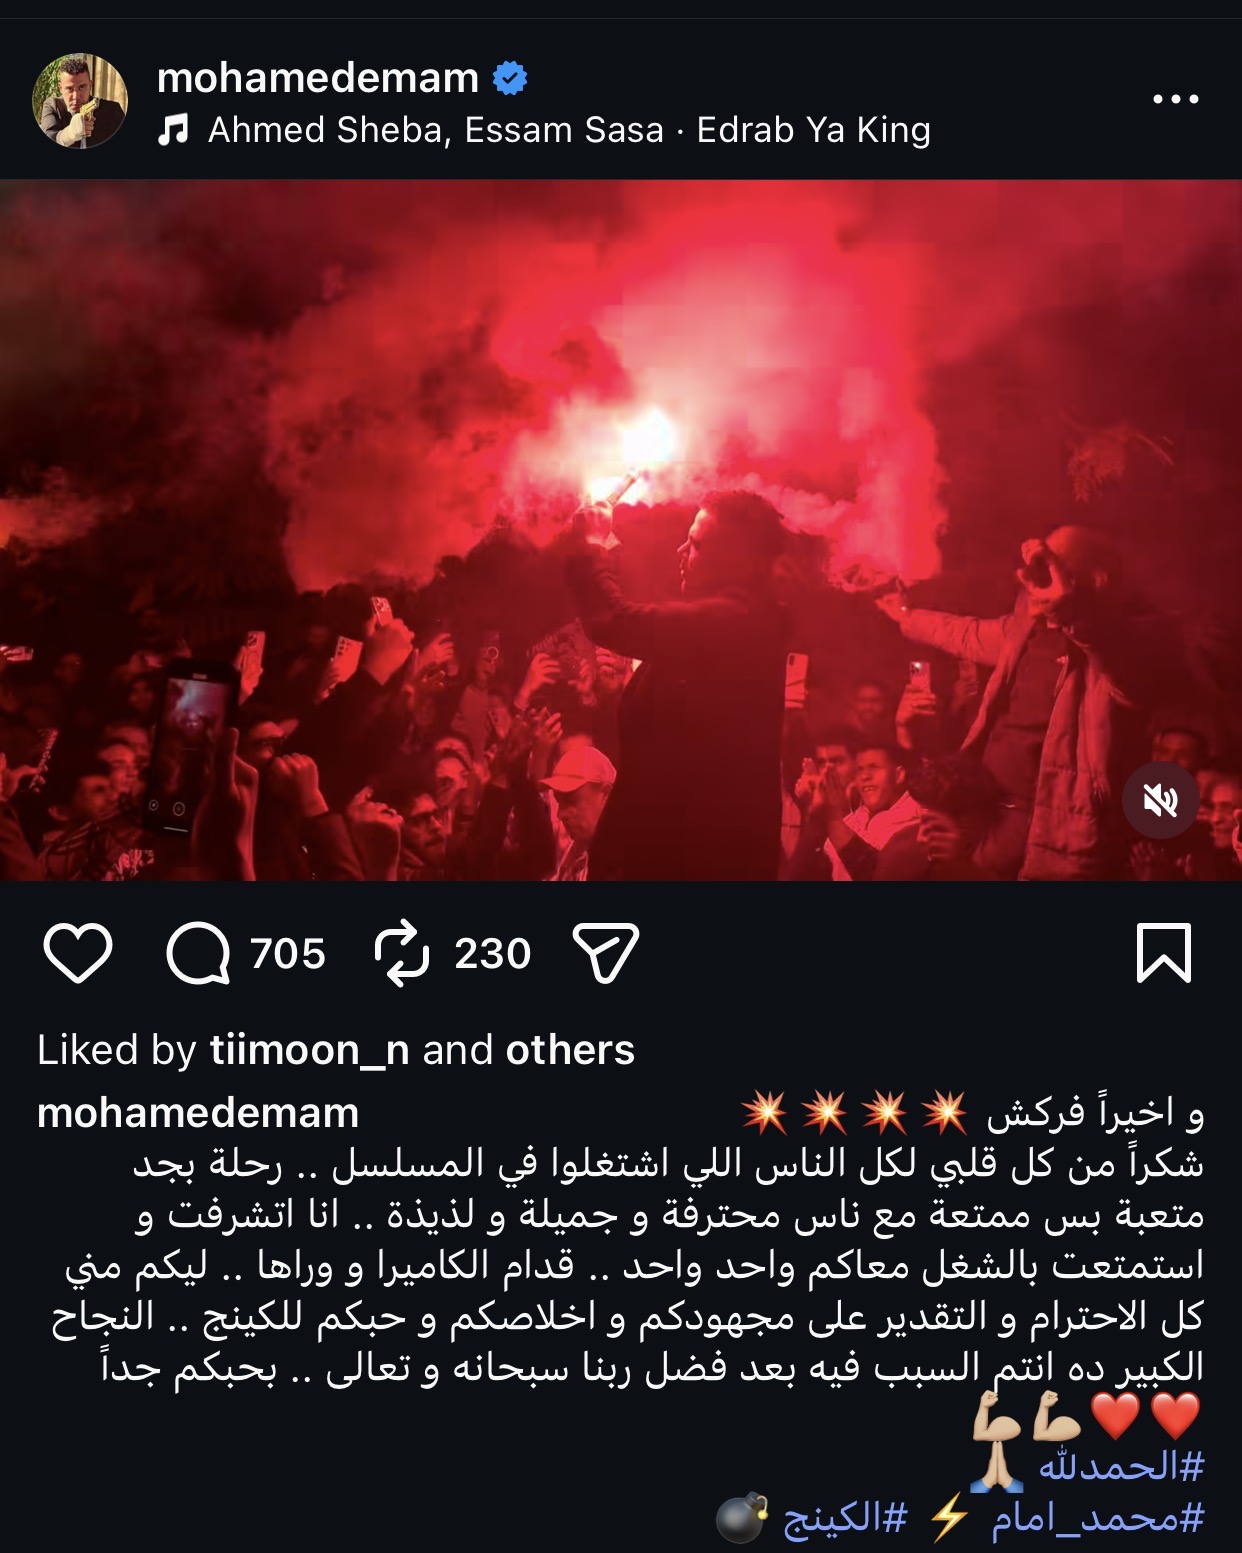
Task: Open the #الكينج hashtag
Action: tap(844, 1519)
